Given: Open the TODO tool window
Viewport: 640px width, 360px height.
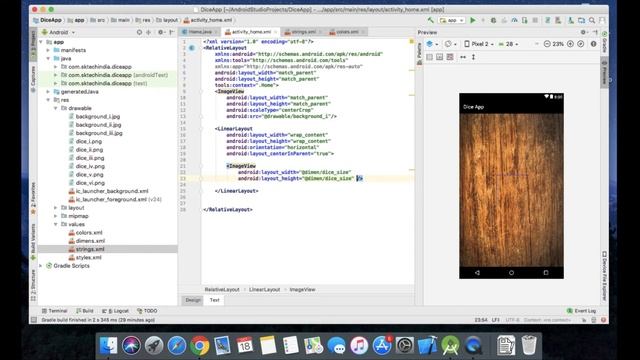Looking at the screenshot, I should 148,311.
